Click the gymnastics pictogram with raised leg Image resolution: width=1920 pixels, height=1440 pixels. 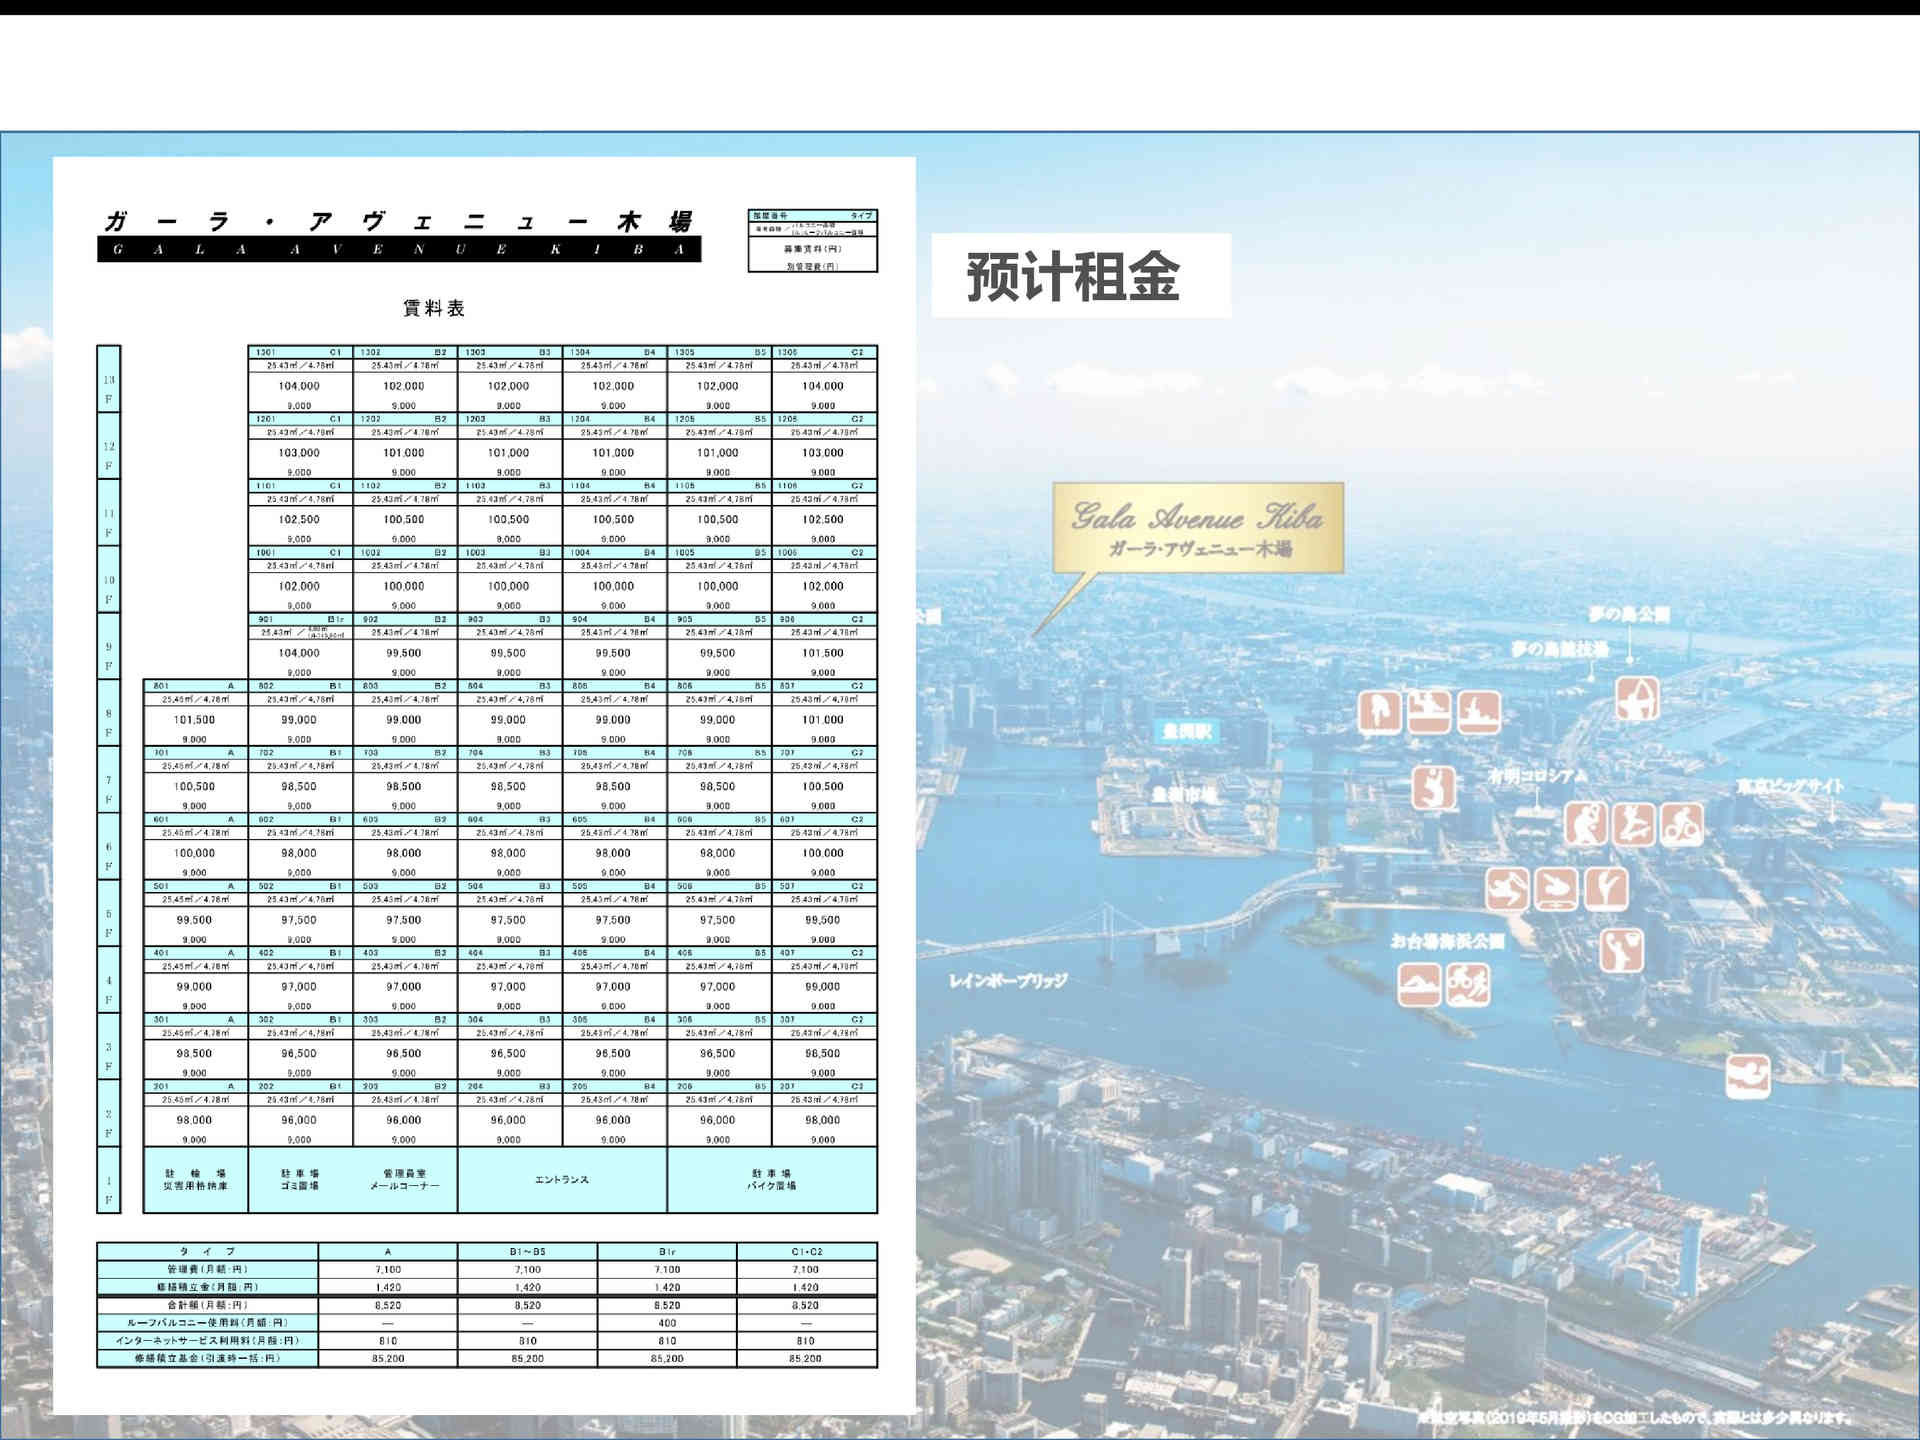tap(1606, 888)
